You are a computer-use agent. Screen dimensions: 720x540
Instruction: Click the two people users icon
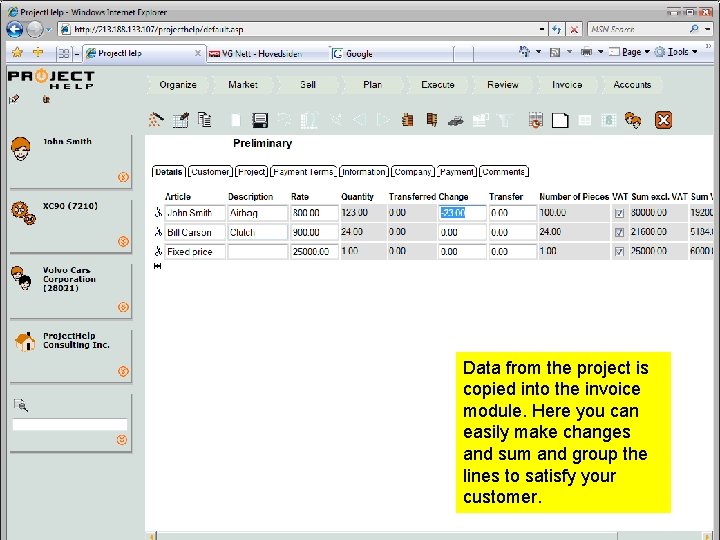pos(633,120)
